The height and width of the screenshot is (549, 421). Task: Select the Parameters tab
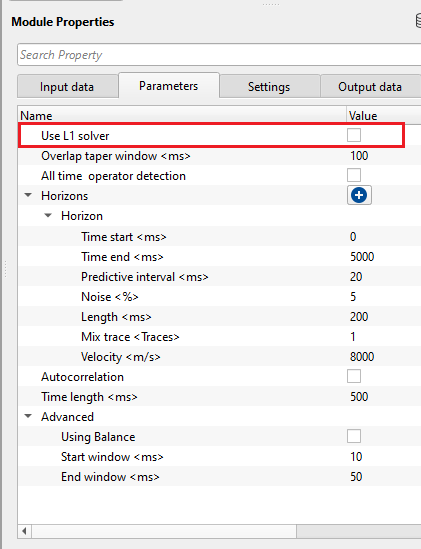click(169, 85)
